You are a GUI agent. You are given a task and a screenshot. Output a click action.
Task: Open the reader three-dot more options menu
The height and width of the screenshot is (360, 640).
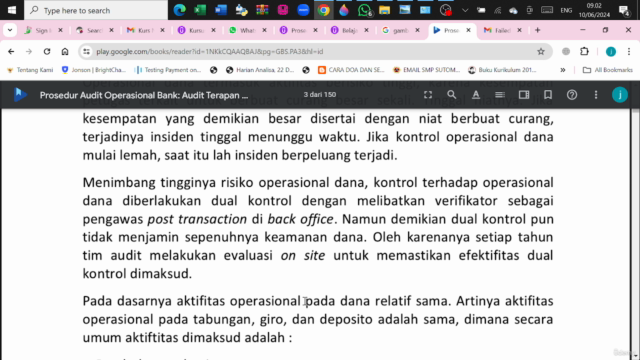coord(596,95)
